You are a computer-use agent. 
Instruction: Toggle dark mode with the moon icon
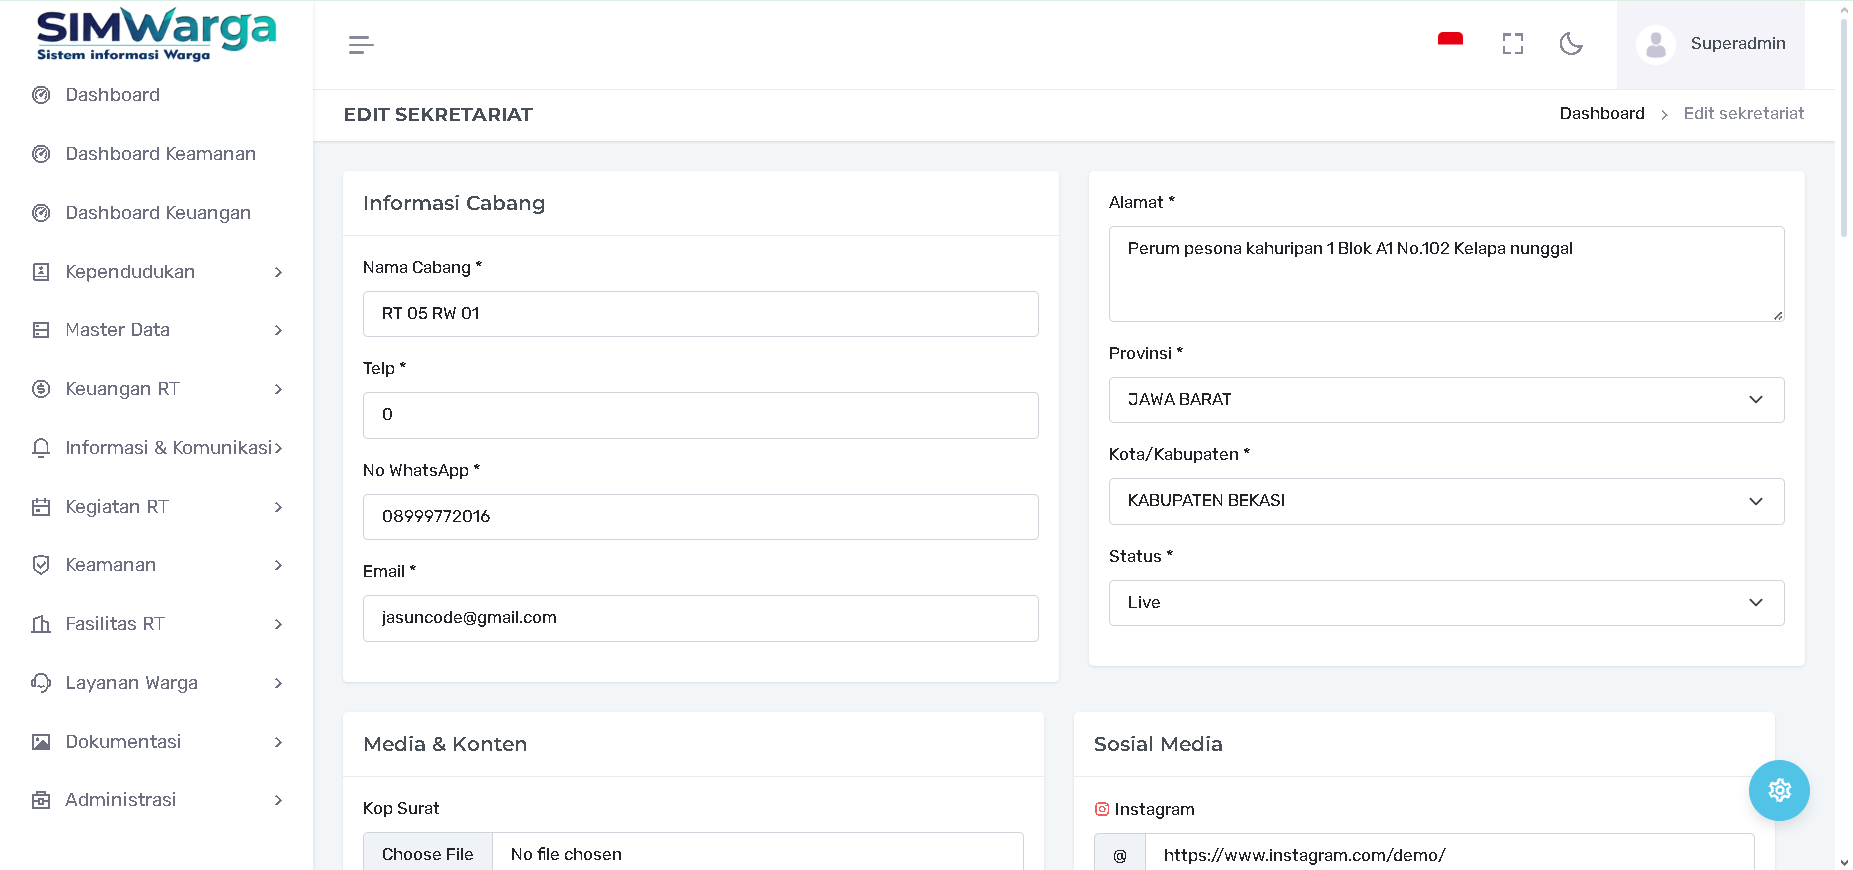[x=1571, y=44]
